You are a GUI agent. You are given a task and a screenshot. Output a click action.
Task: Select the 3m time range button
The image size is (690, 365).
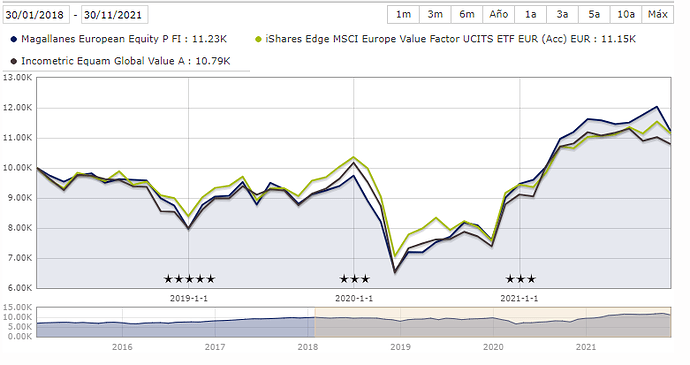435,15
